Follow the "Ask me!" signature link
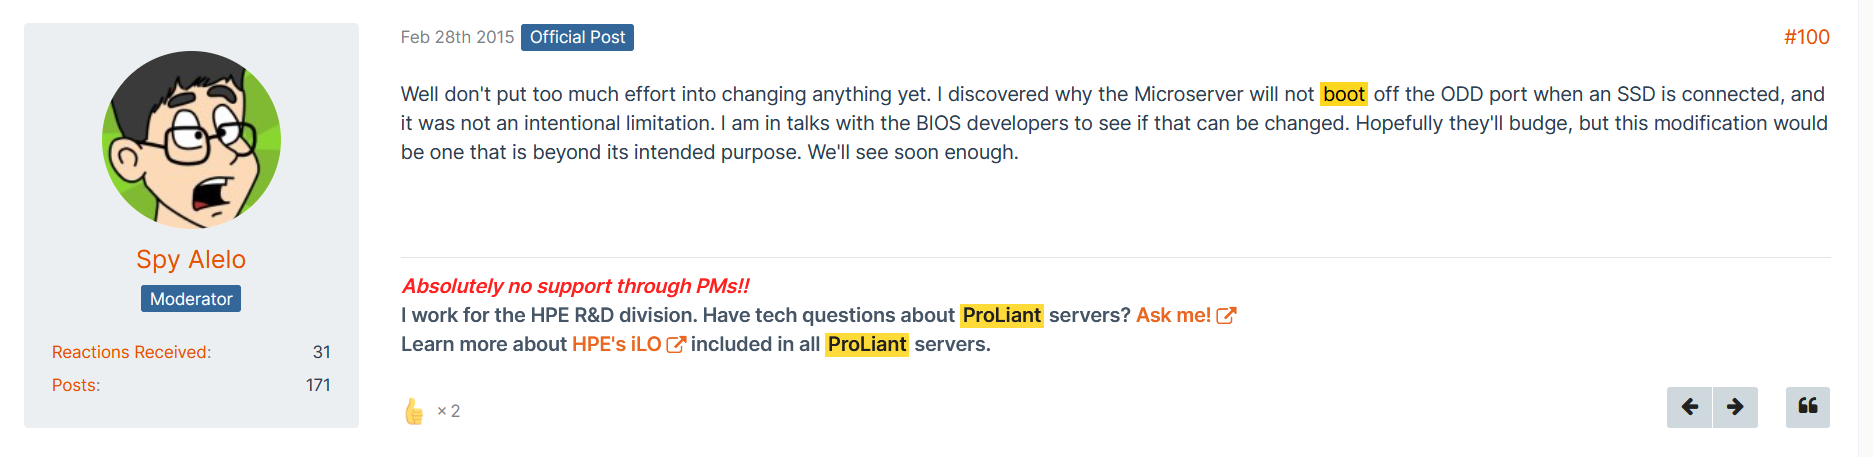The height and width of the screenshot is (457, 1873). click(1173, 315)
